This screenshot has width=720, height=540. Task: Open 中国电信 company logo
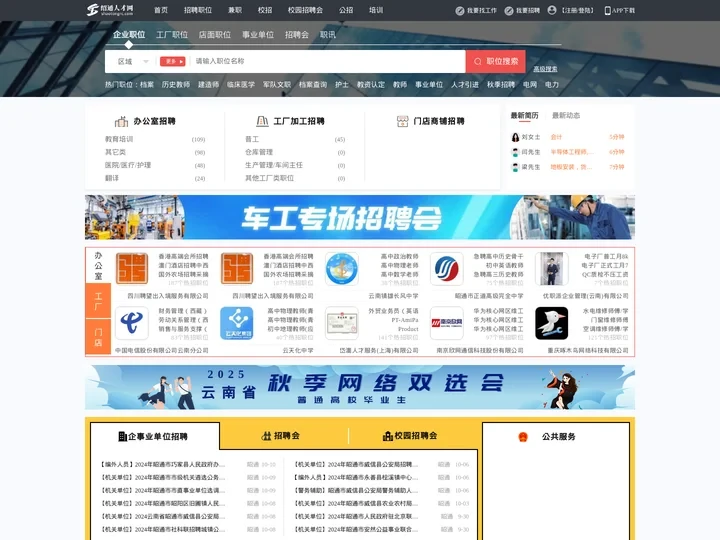click(132, 323)
